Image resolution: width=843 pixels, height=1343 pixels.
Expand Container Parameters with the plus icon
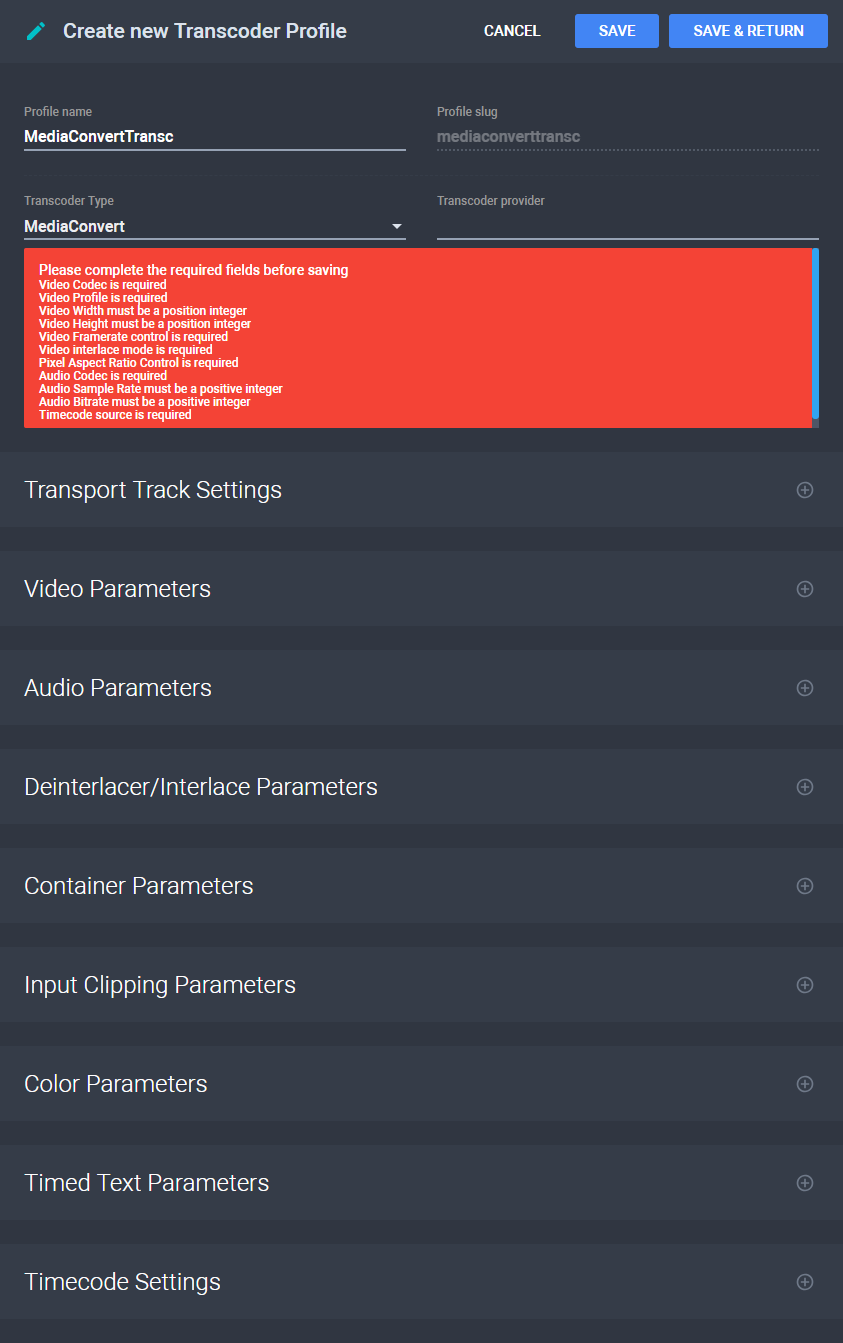pos(805,886)
